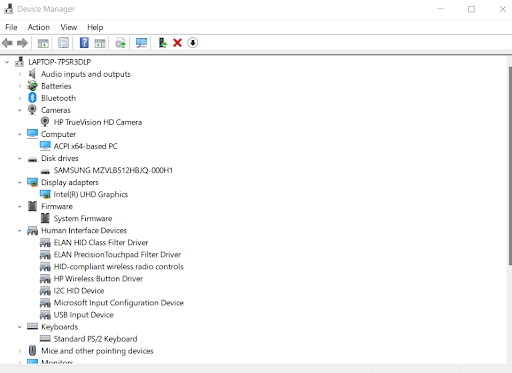The image size is (512, 373).
Task: Collapse the Human Interface Devices node
Action: tap(20, 230)
